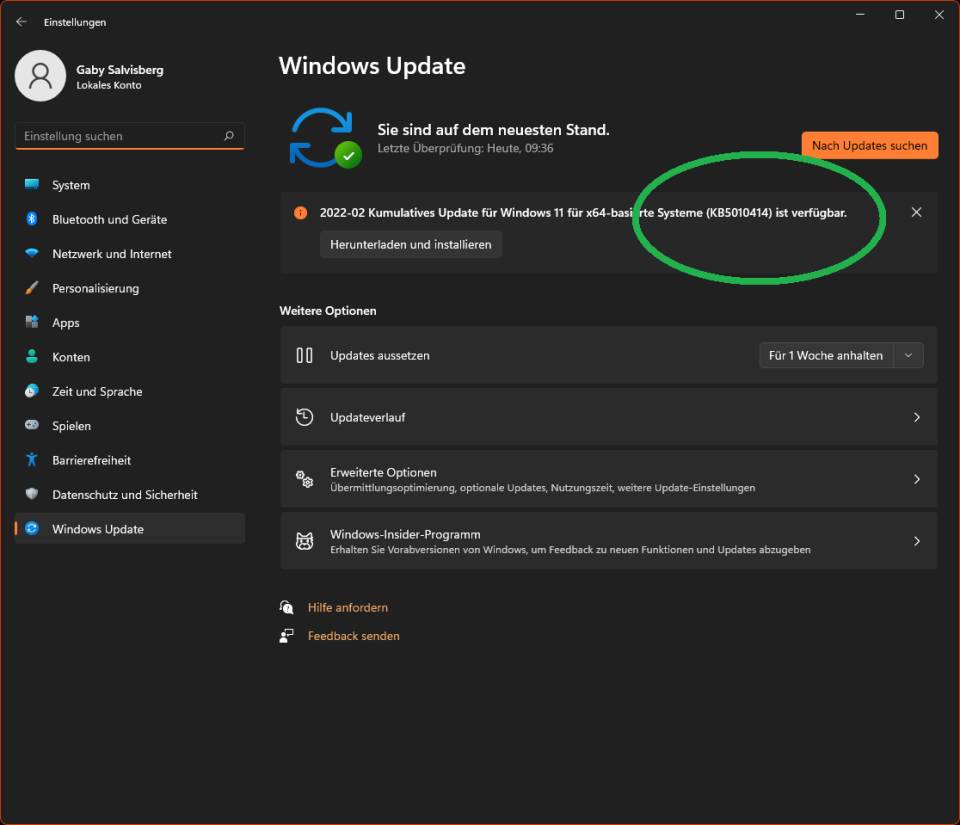The height and width of the screenshot is (825, 960).
Task: Click 'Letzte Überprüfung: Heute, 09:36' text
Action: coord(465,148)
